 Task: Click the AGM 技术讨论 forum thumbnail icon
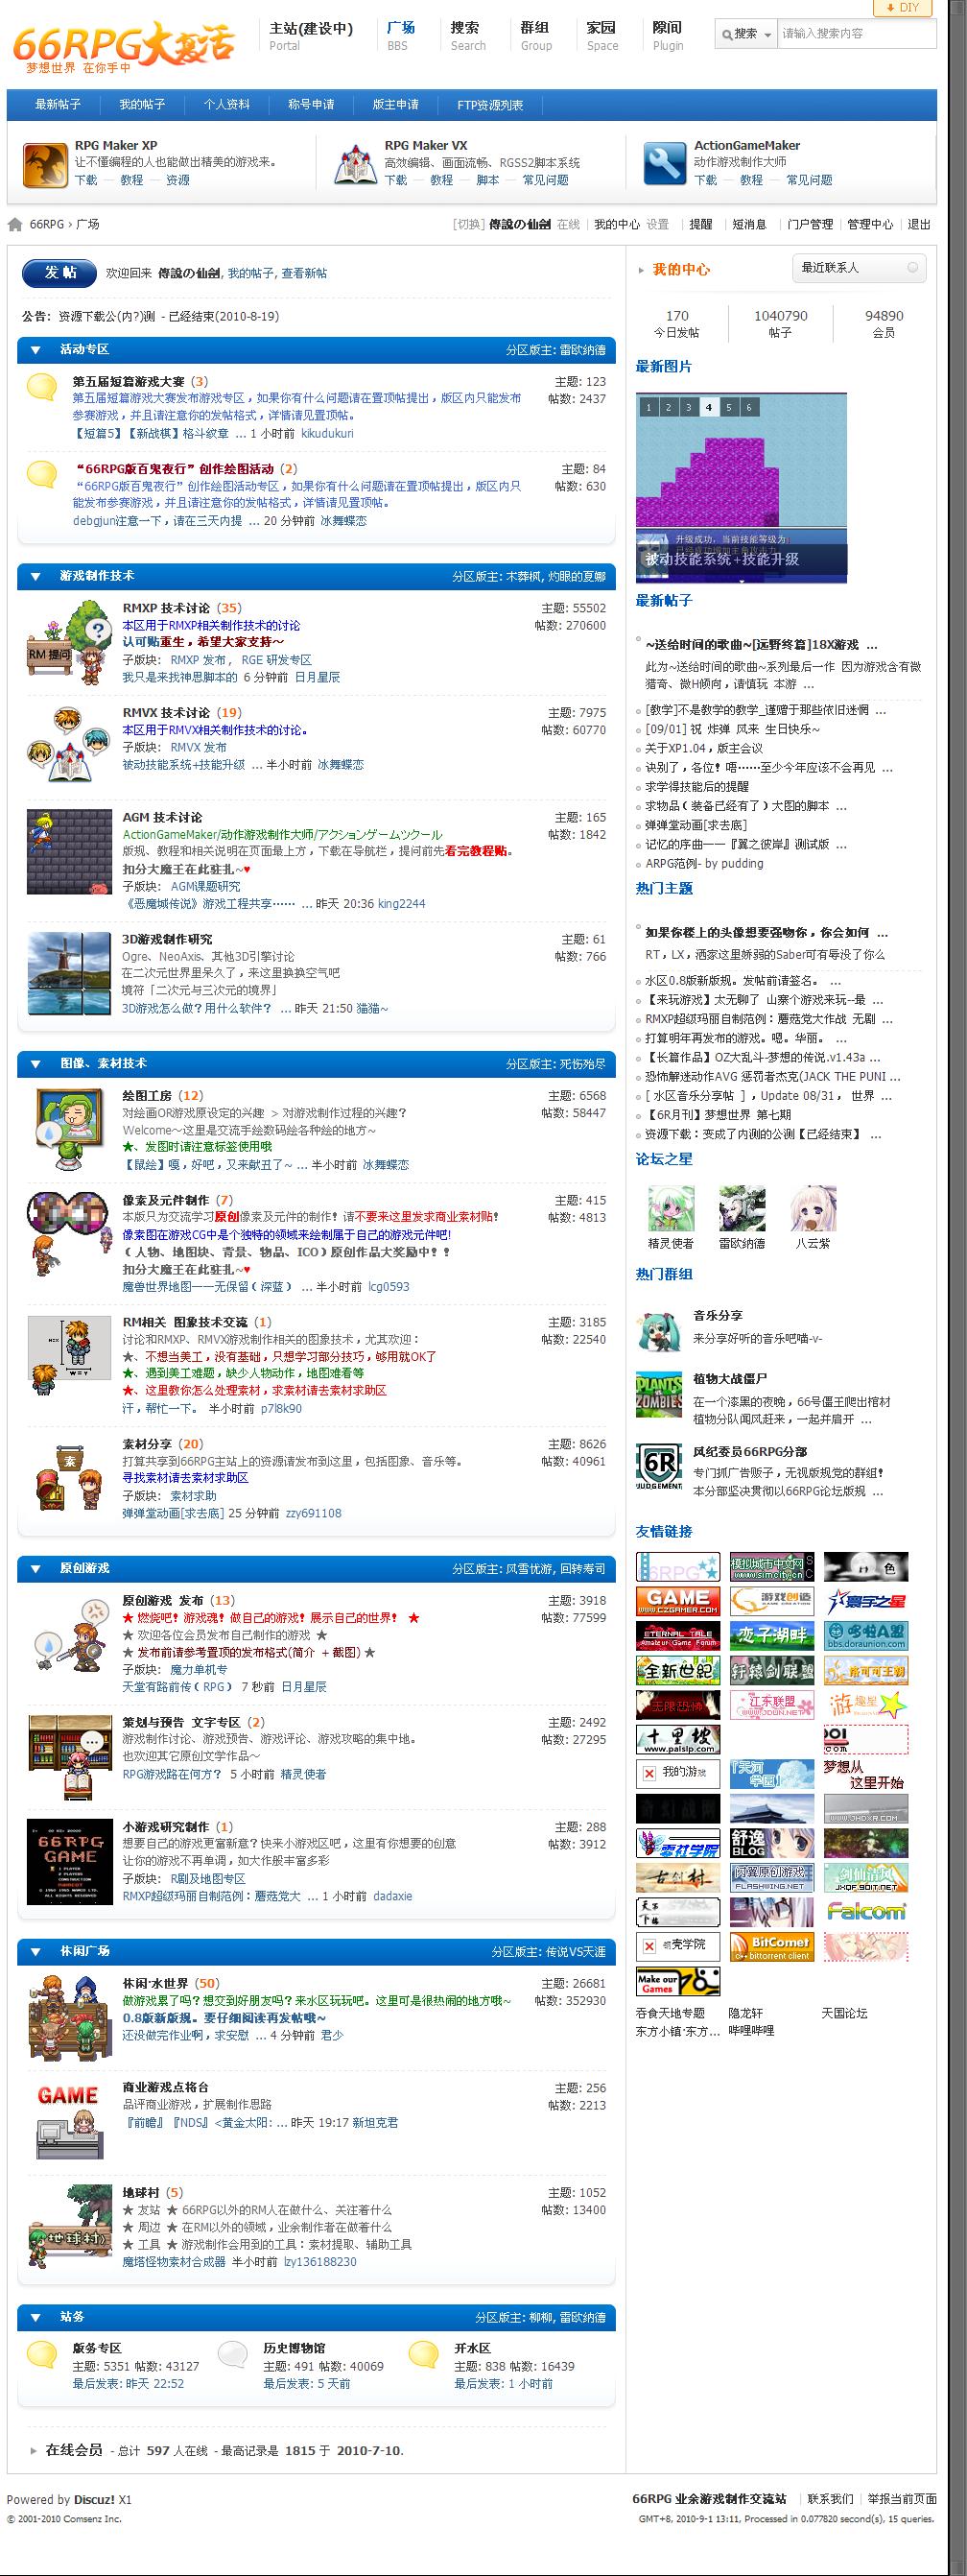pos(68,851)
